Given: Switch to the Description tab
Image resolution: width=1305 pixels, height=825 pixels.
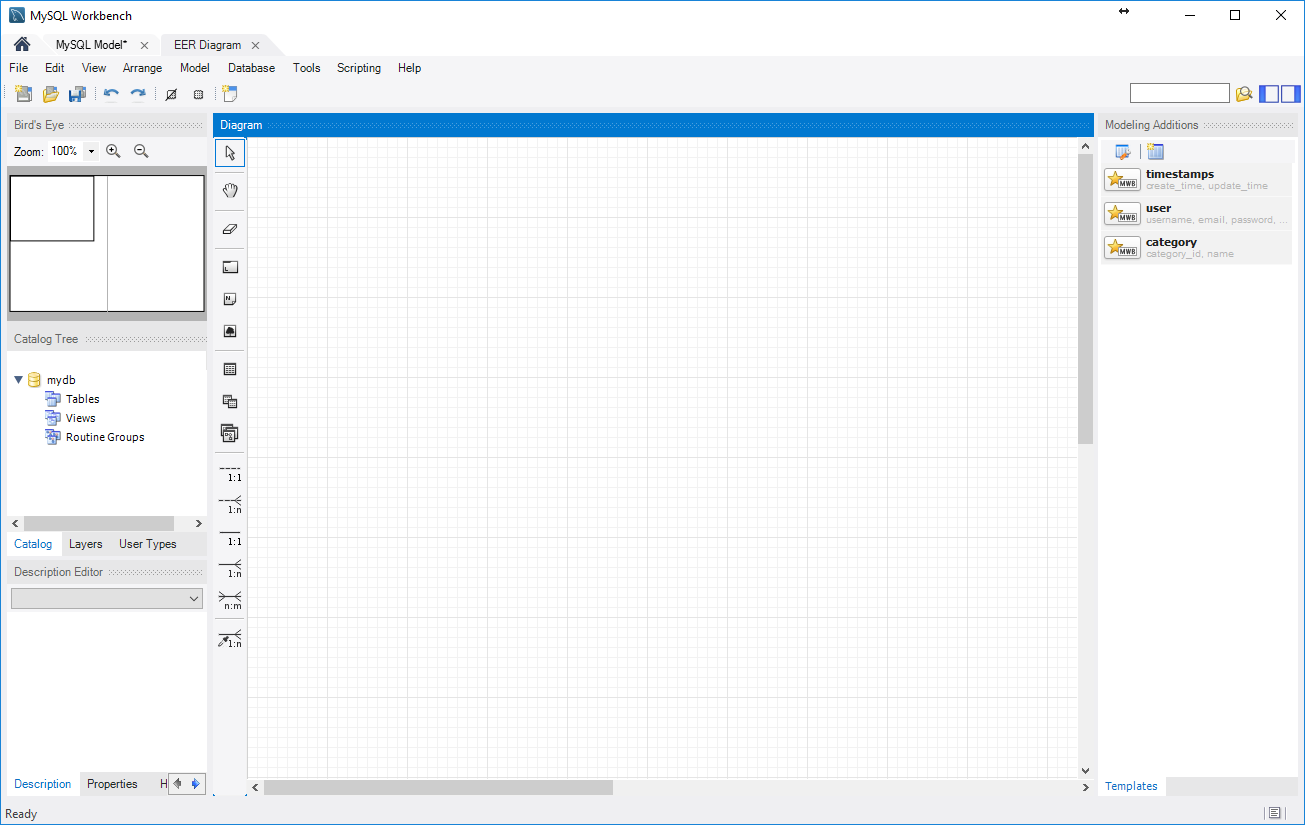Looking at the screenshot, I should pos(43,784).
